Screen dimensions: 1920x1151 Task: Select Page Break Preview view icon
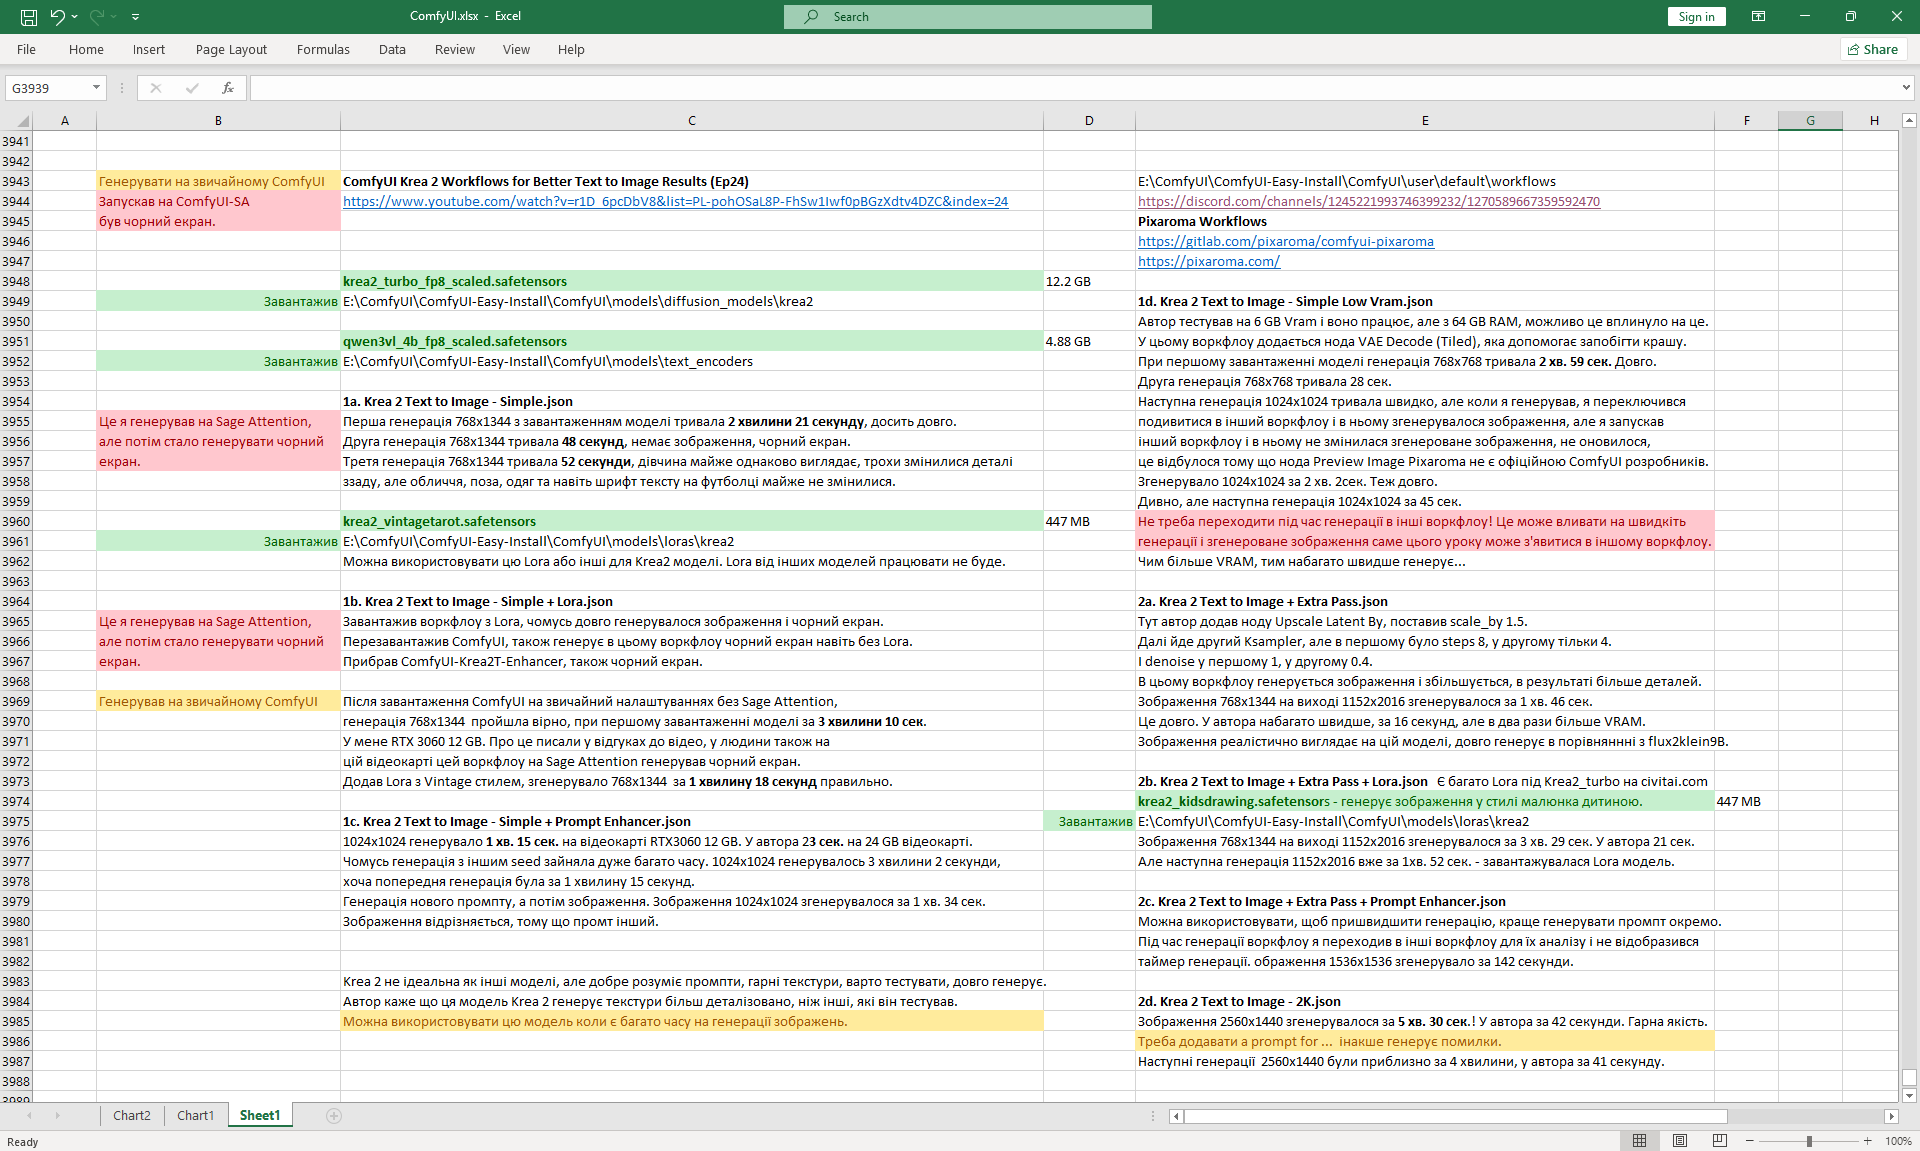(x=1720, y=1141)
